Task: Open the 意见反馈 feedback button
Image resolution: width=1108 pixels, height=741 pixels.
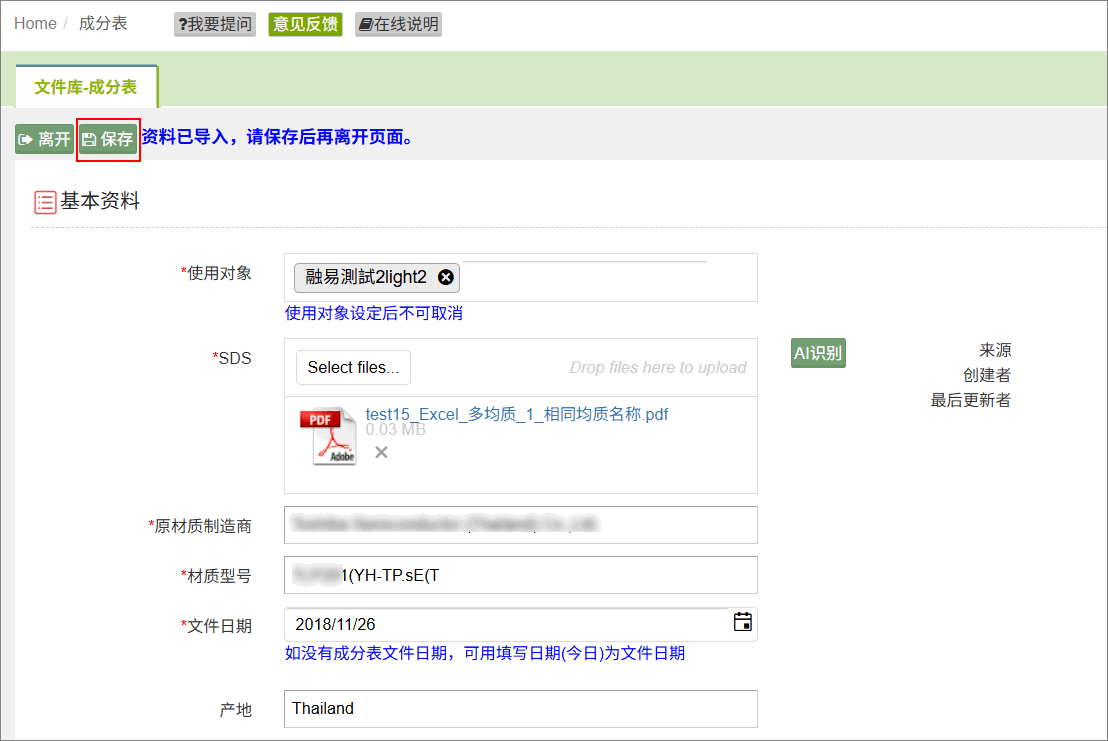Action: click(x=305, y=24)
